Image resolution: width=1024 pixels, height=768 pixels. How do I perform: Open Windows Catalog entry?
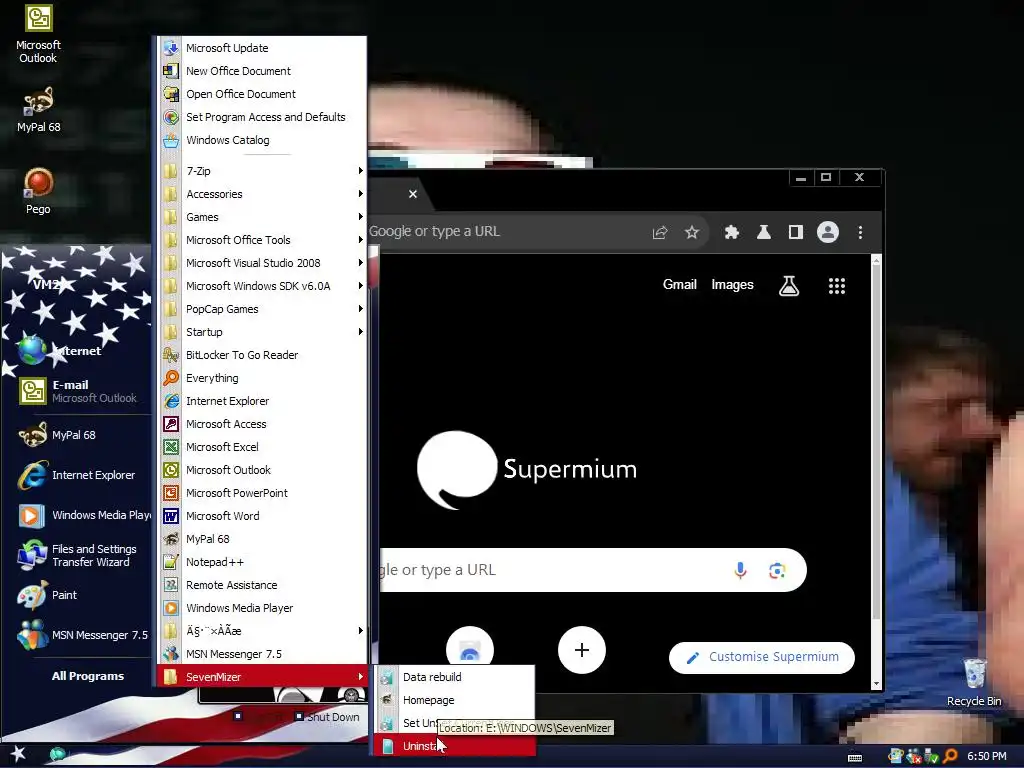[x=262, y=140]
